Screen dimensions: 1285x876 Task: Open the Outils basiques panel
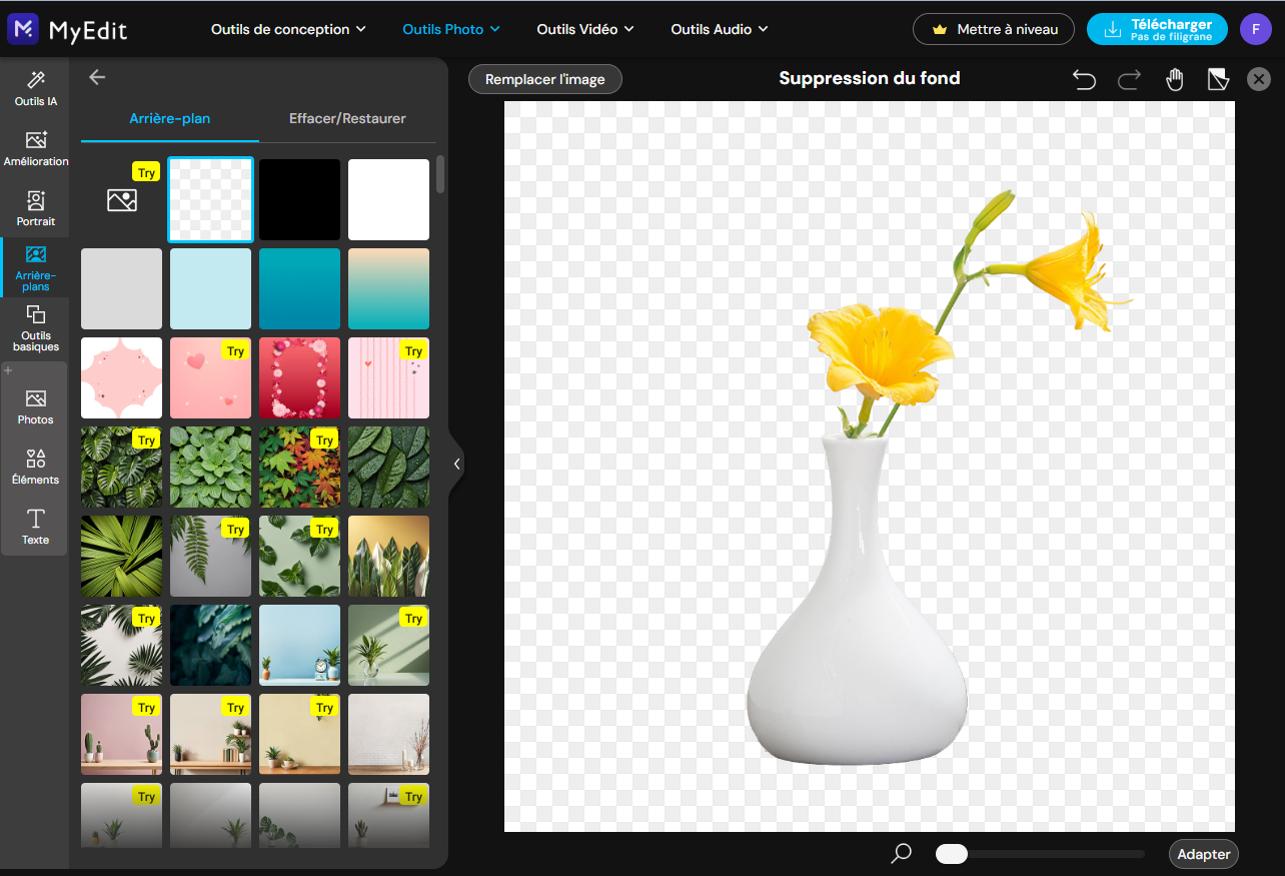[35, 327]
